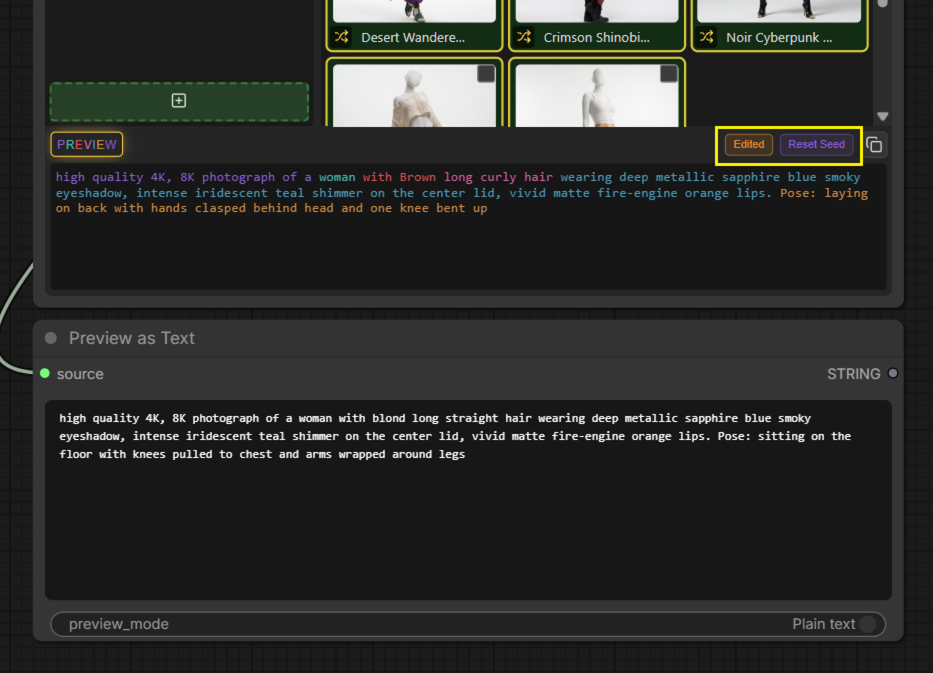Click the 'source' input label
933x673 pixels.
pos(80,374)
